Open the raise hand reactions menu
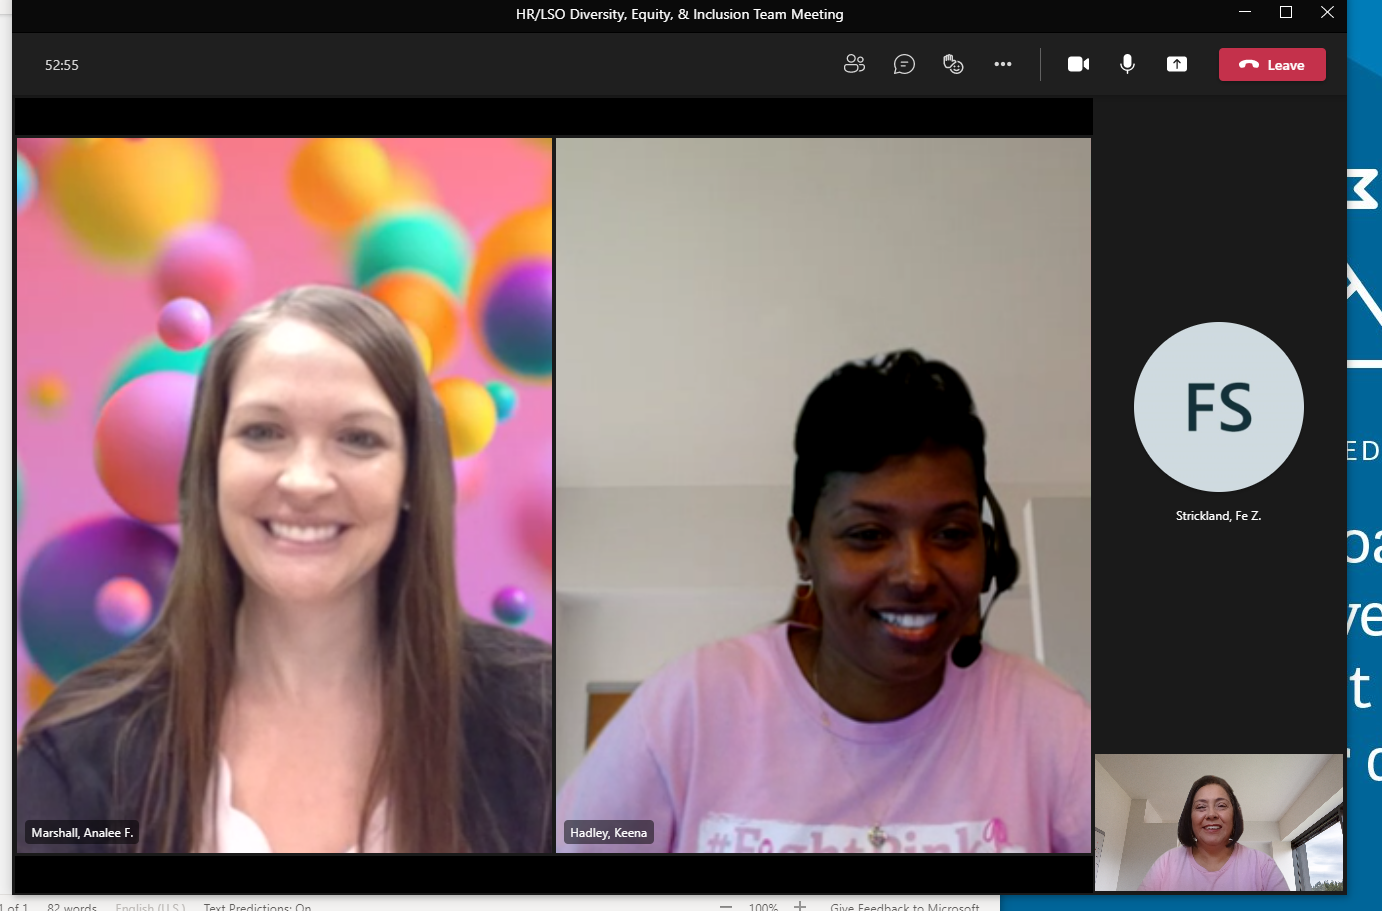Screen dimensions: 1382x911 (x=953, y=64)
